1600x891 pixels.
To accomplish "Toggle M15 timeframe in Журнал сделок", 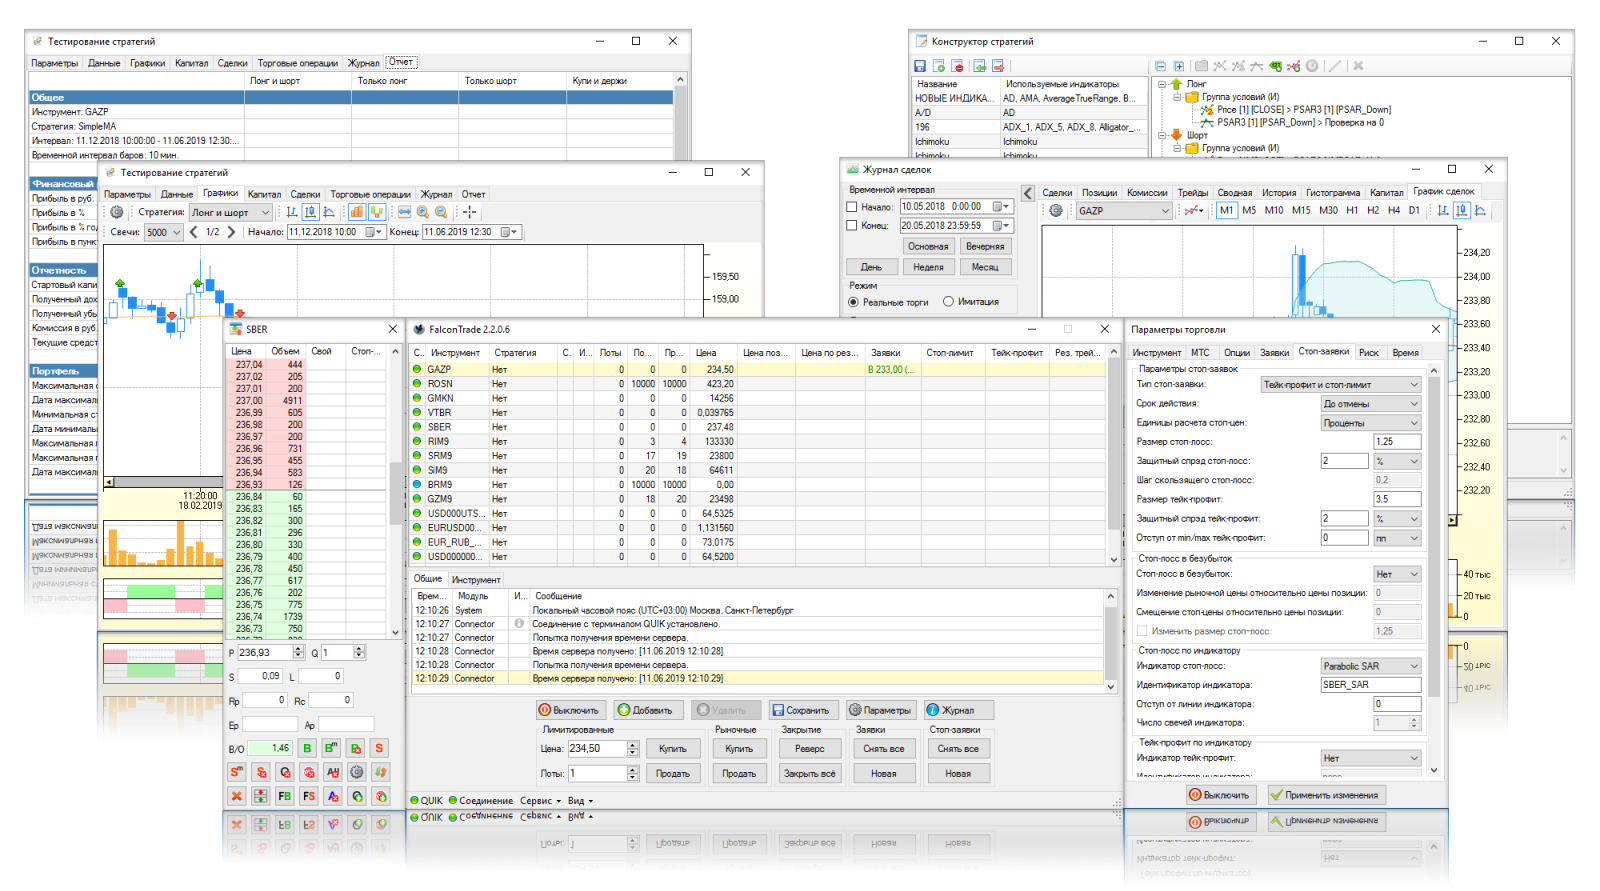I will [x=1301, y=211].
